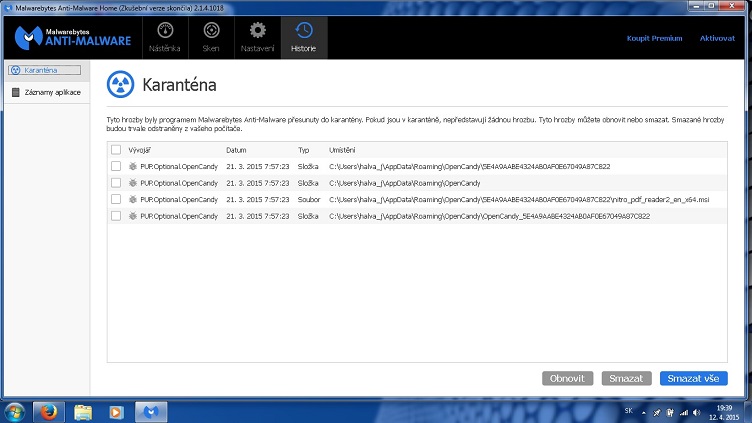Click the Historie clock icon
This screenshot has width=752, height=423.
304,30
